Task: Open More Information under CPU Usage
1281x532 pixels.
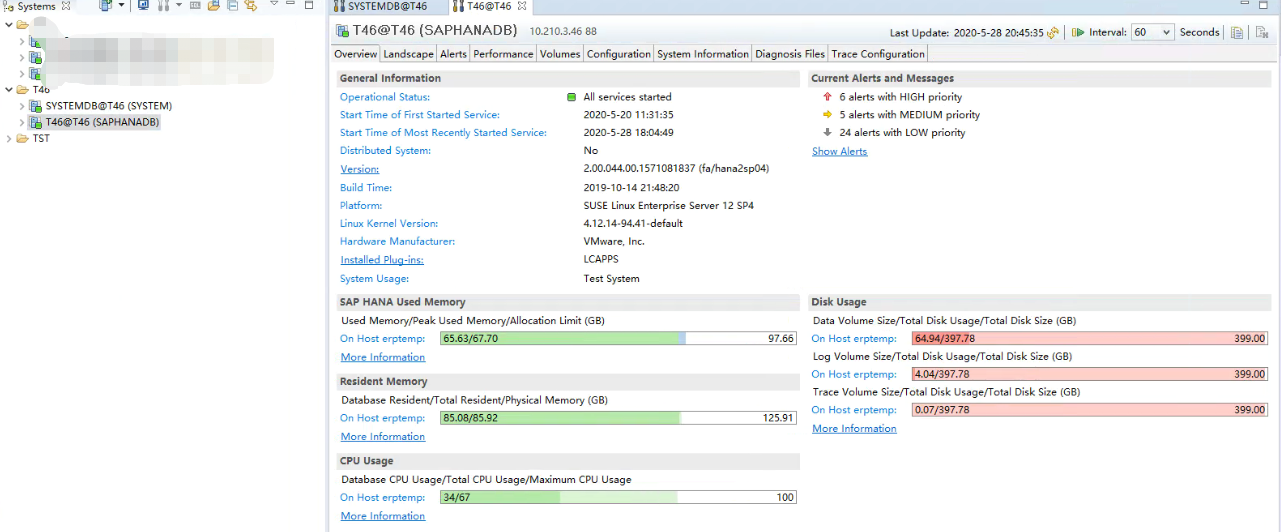Action: 383,516
